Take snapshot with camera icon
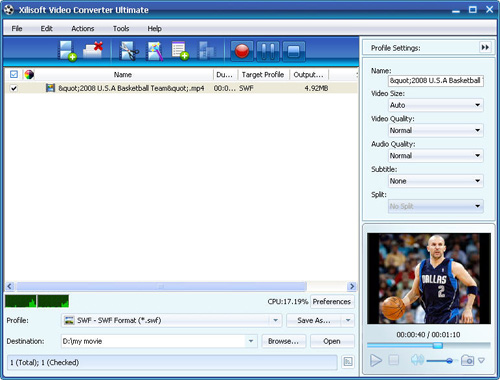Viewport: 500px width, 380px height. pos(467,360)
